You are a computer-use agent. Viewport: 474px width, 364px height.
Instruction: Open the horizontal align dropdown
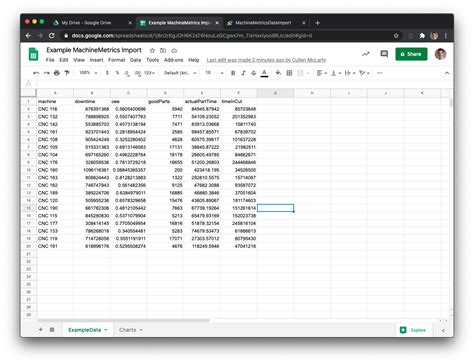click(321, 73)
